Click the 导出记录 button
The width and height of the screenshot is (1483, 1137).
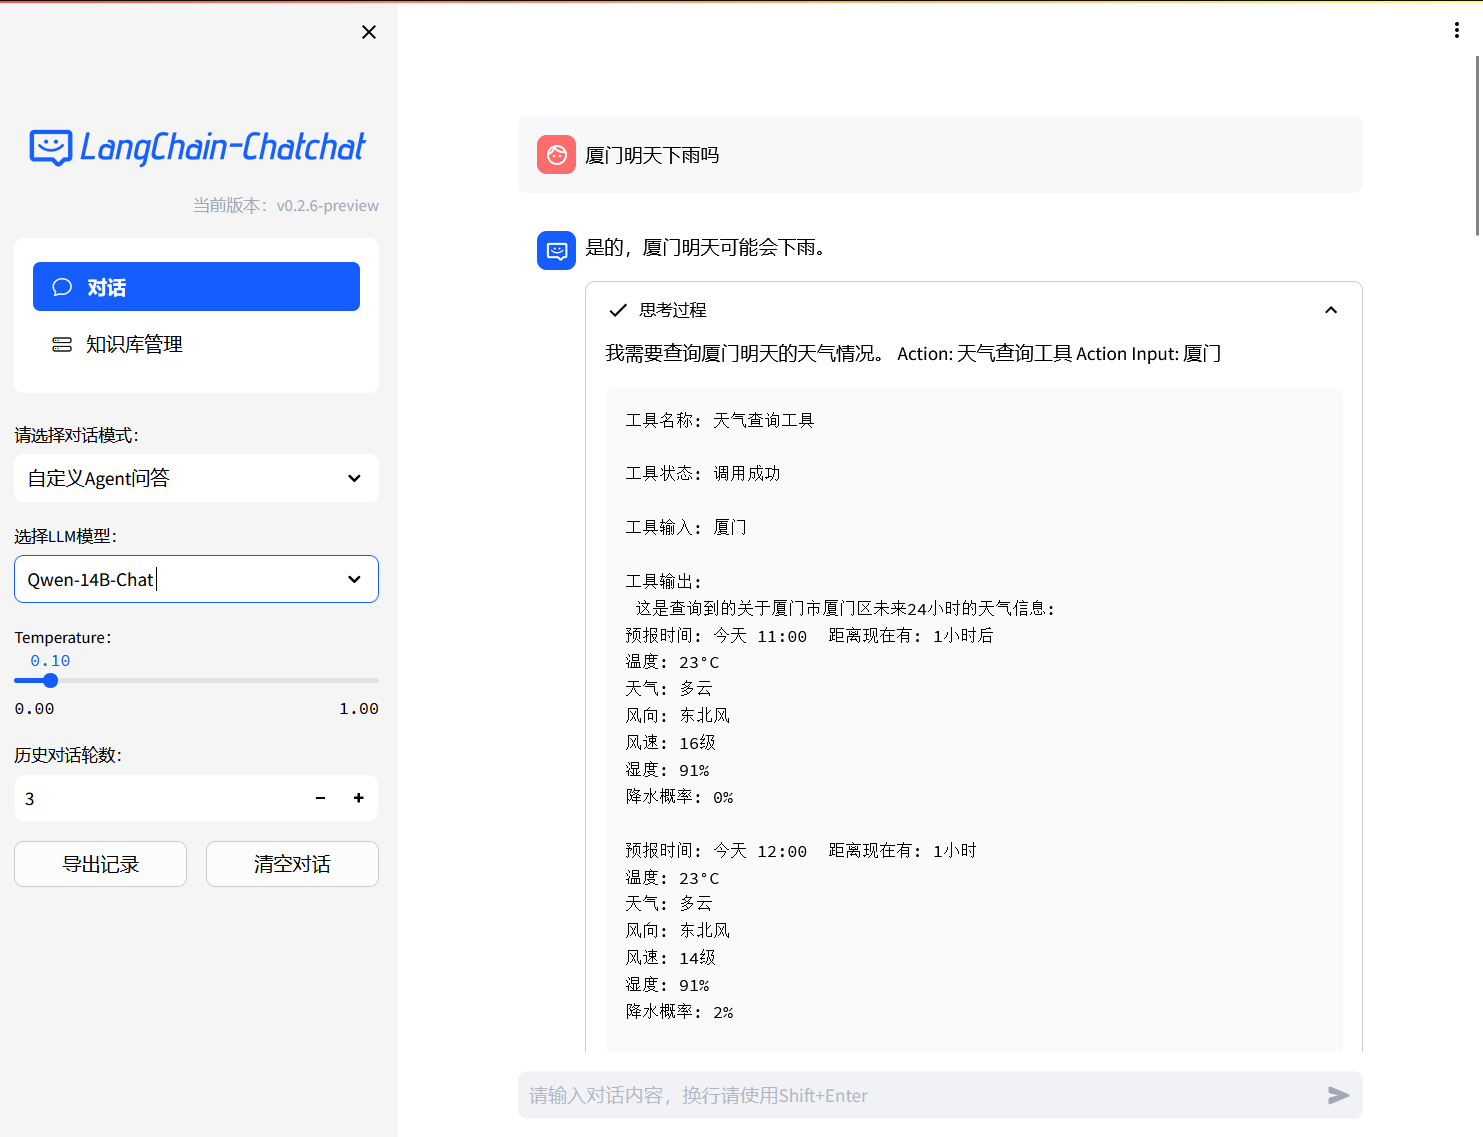coord(100,864)
